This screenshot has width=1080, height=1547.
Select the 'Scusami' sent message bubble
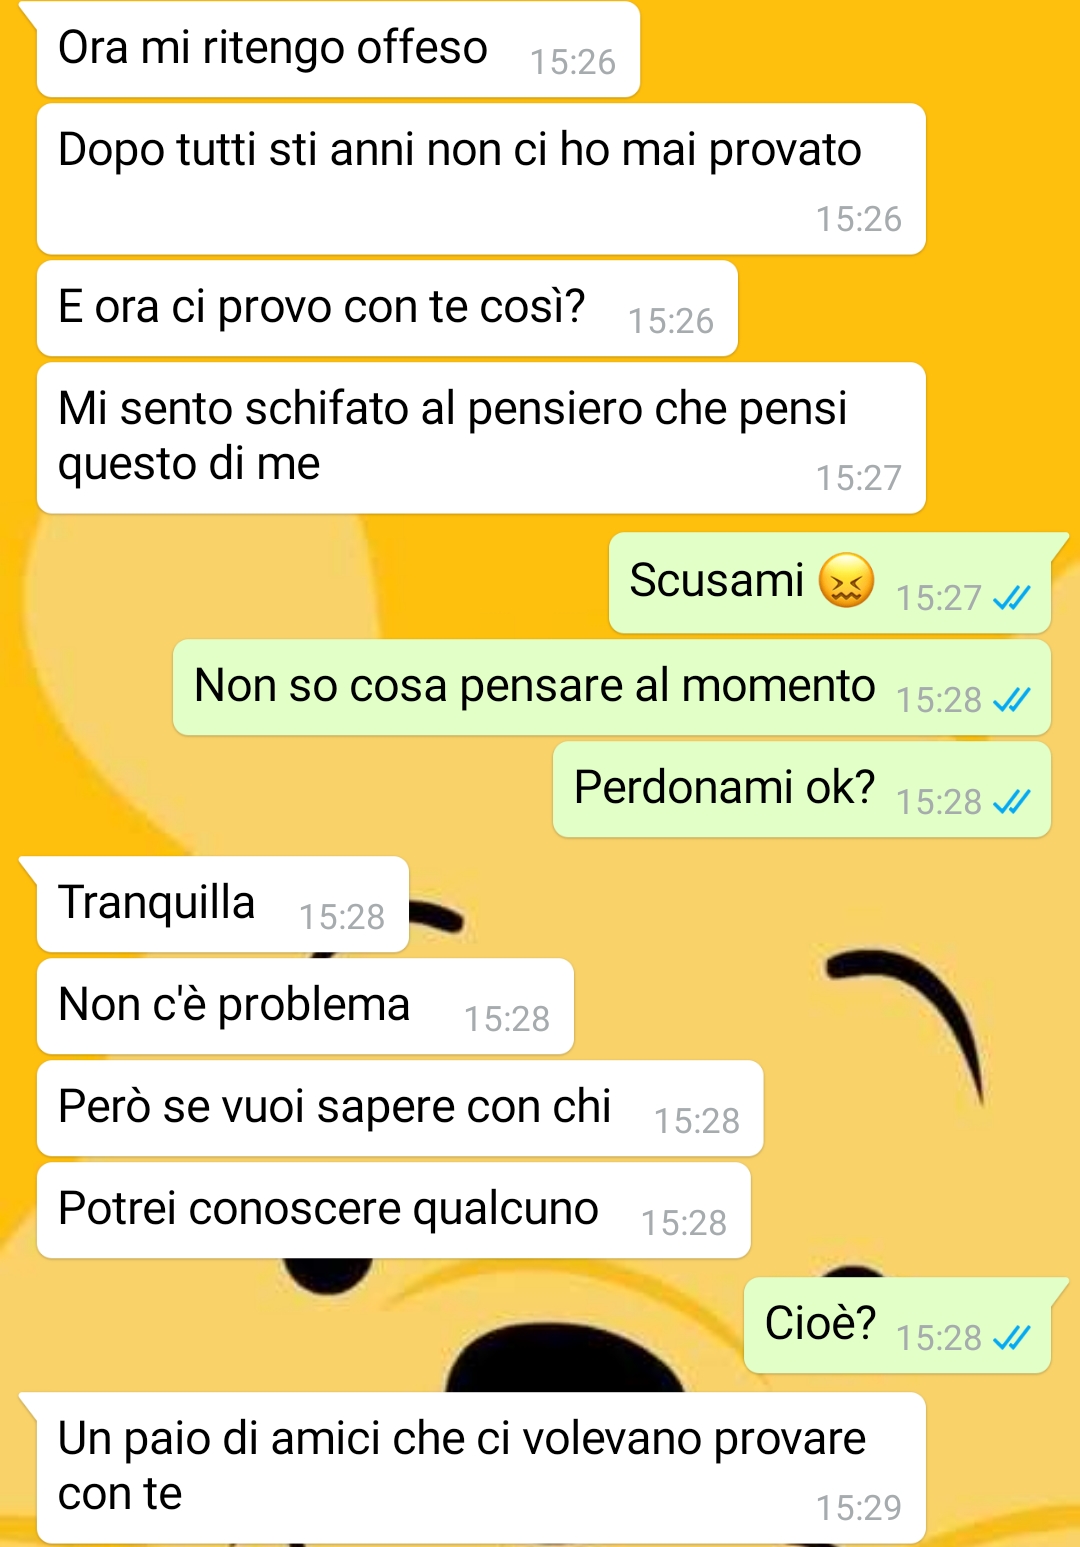coord(830,583)
